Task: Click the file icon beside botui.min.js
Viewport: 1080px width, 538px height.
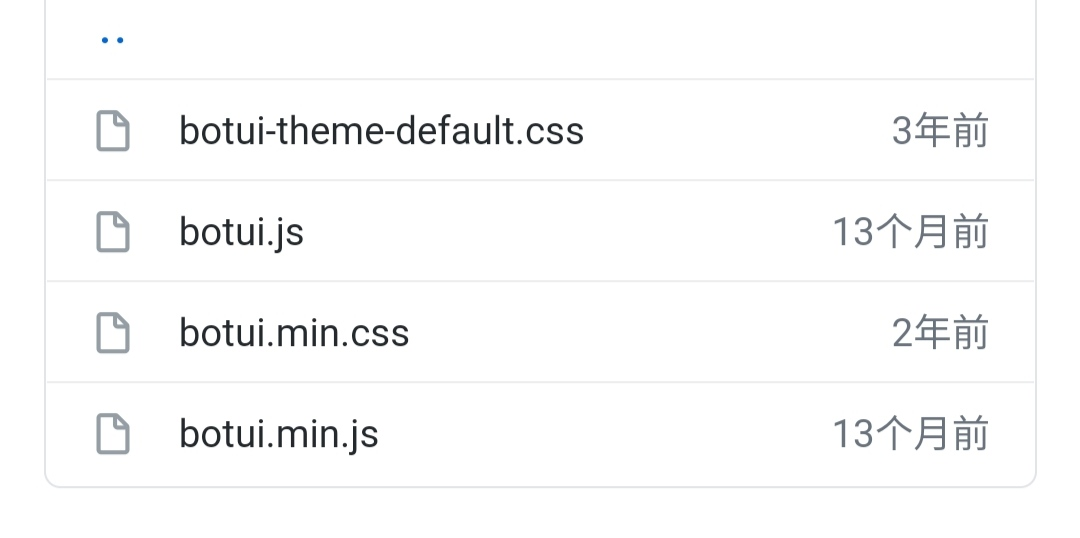Action: (113, 434)
